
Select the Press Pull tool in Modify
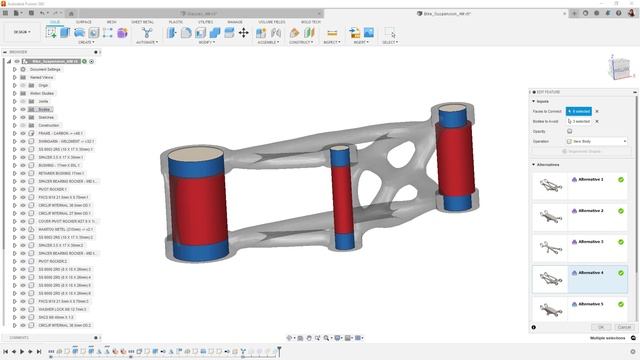click(x=172, y=33)
